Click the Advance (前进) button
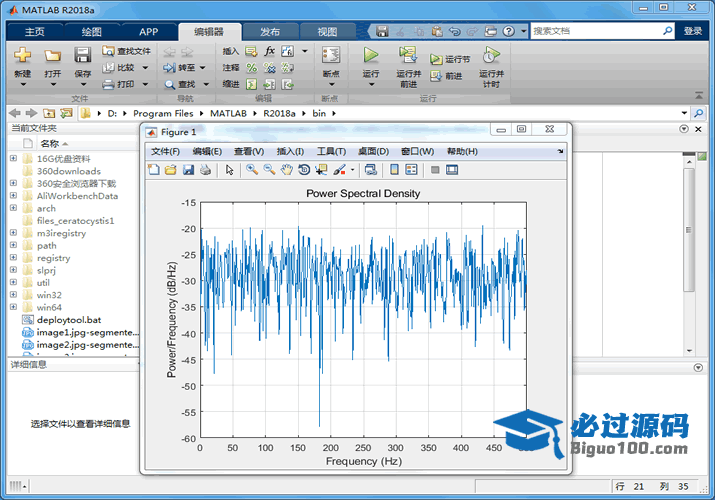The height and width of the screenshot is (500, 715). click(x=447, y=76)
